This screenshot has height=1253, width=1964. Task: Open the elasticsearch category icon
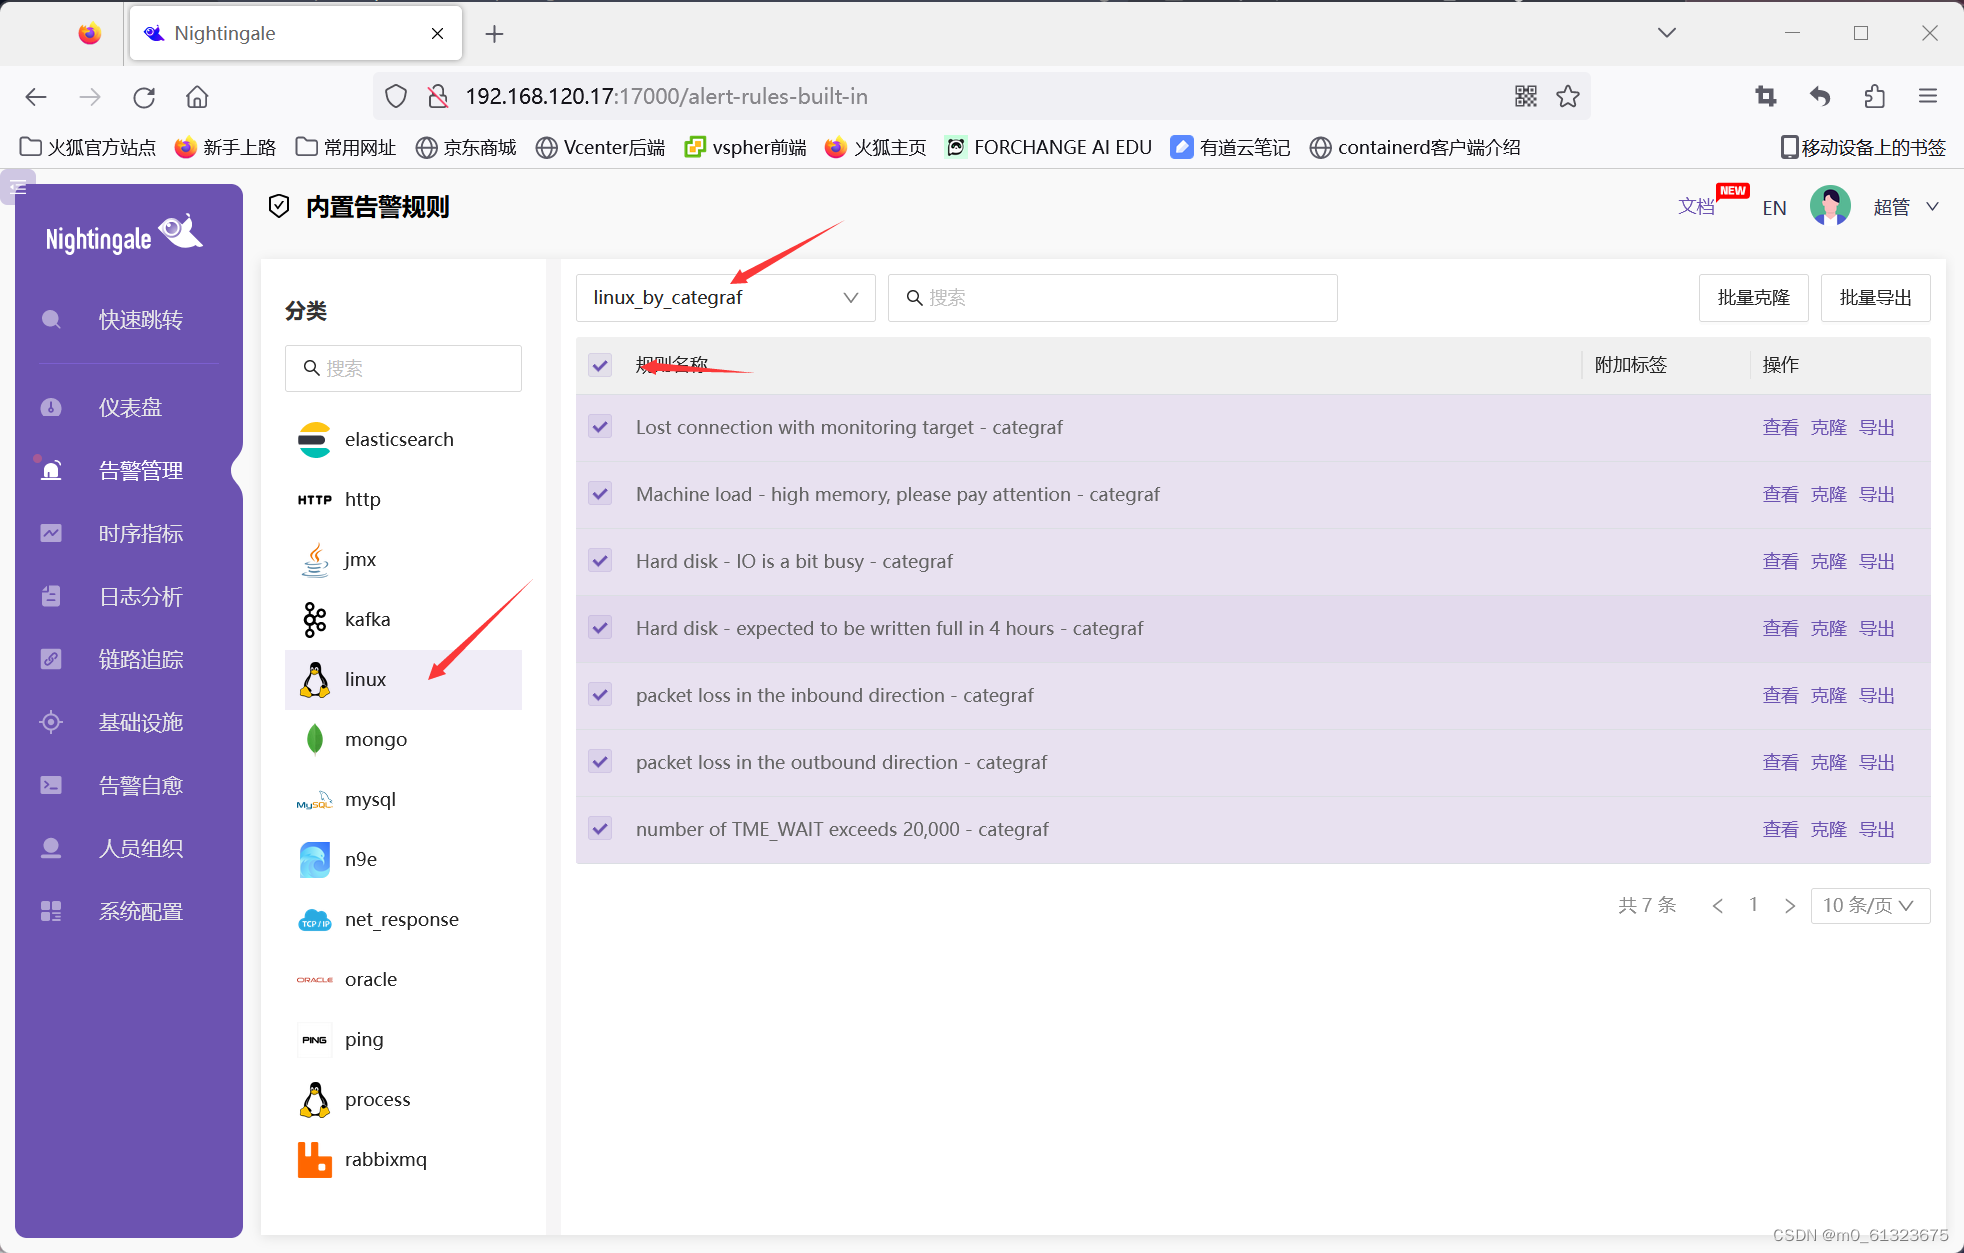point(314,440)
